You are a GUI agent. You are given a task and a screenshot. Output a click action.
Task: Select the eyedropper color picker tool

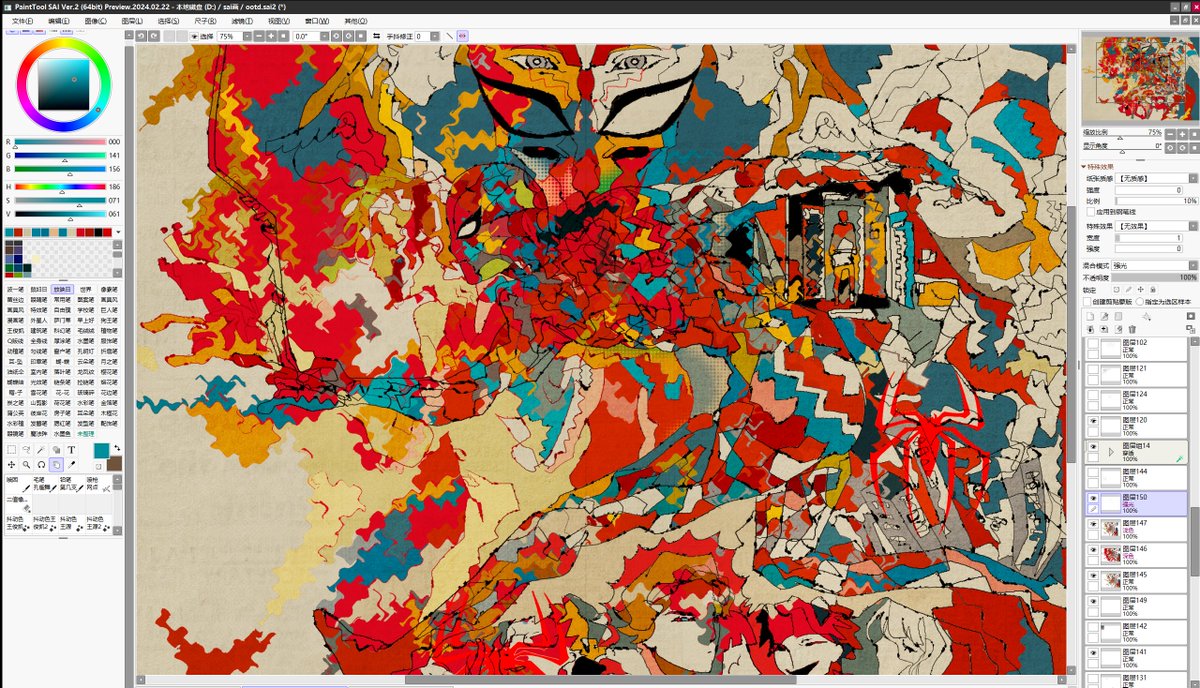pyautogui.click(x=72, y=465)
